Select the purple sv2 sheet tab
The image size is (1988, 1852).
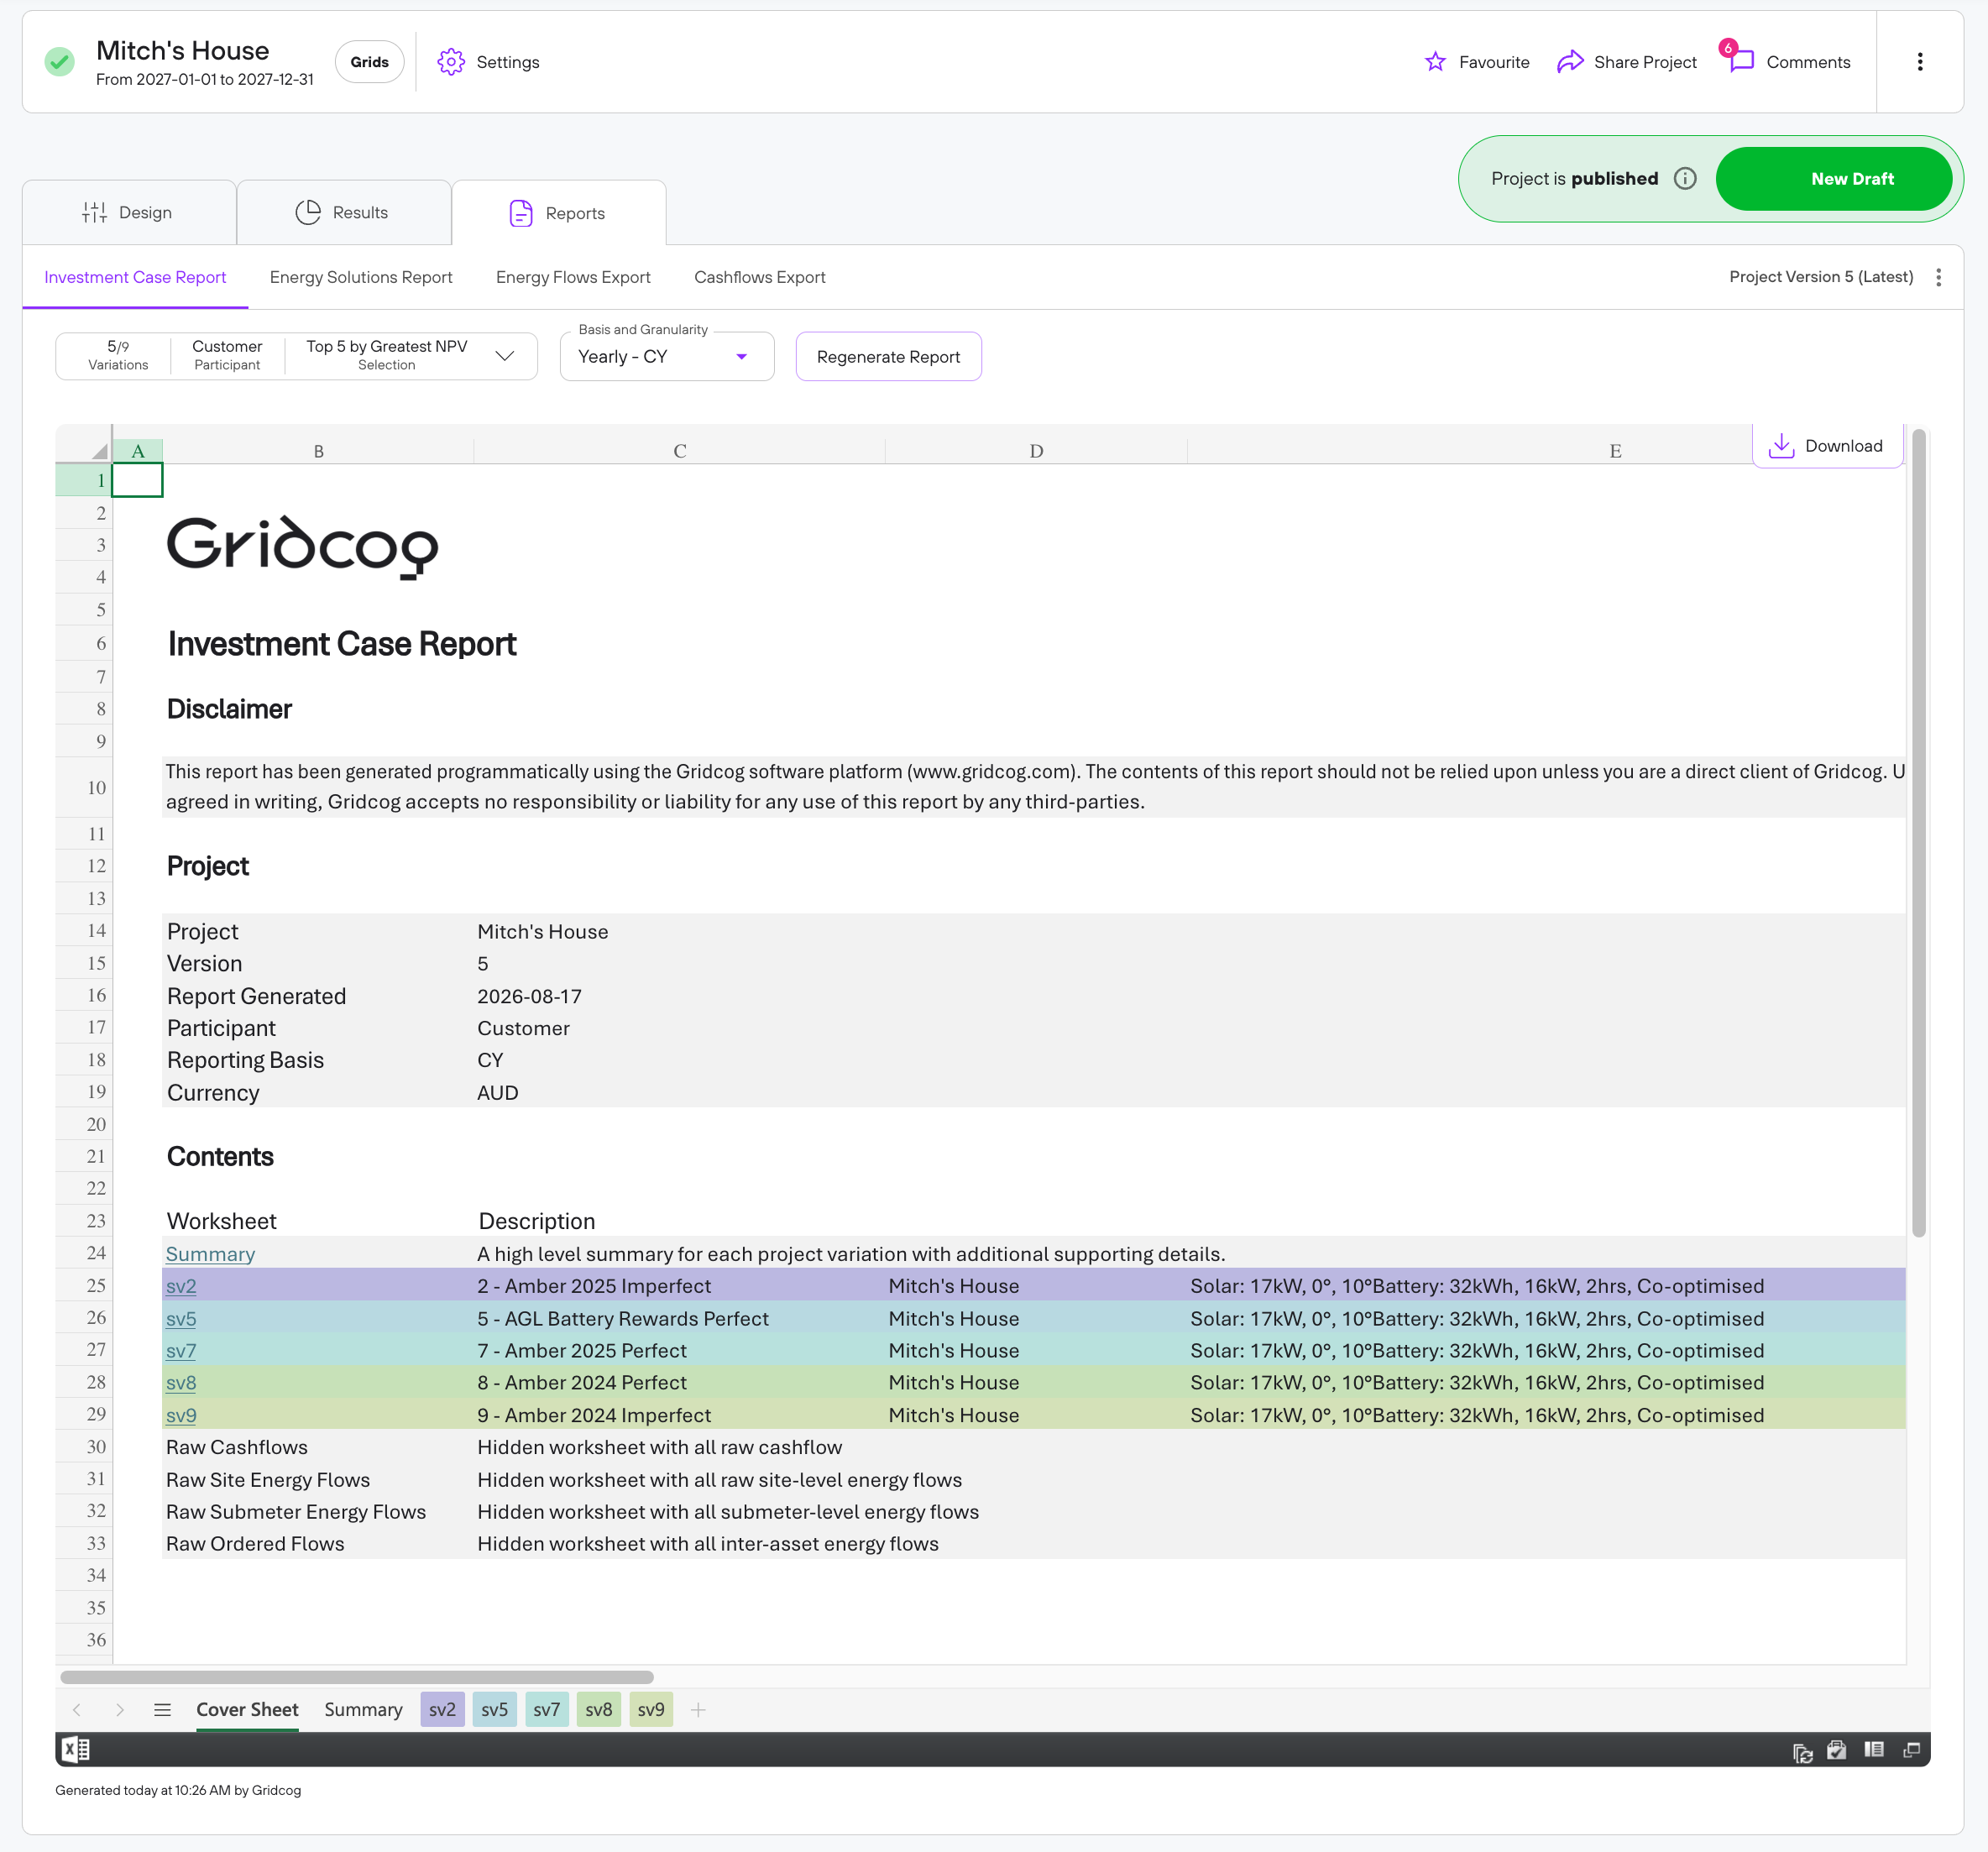point(442,1710)
